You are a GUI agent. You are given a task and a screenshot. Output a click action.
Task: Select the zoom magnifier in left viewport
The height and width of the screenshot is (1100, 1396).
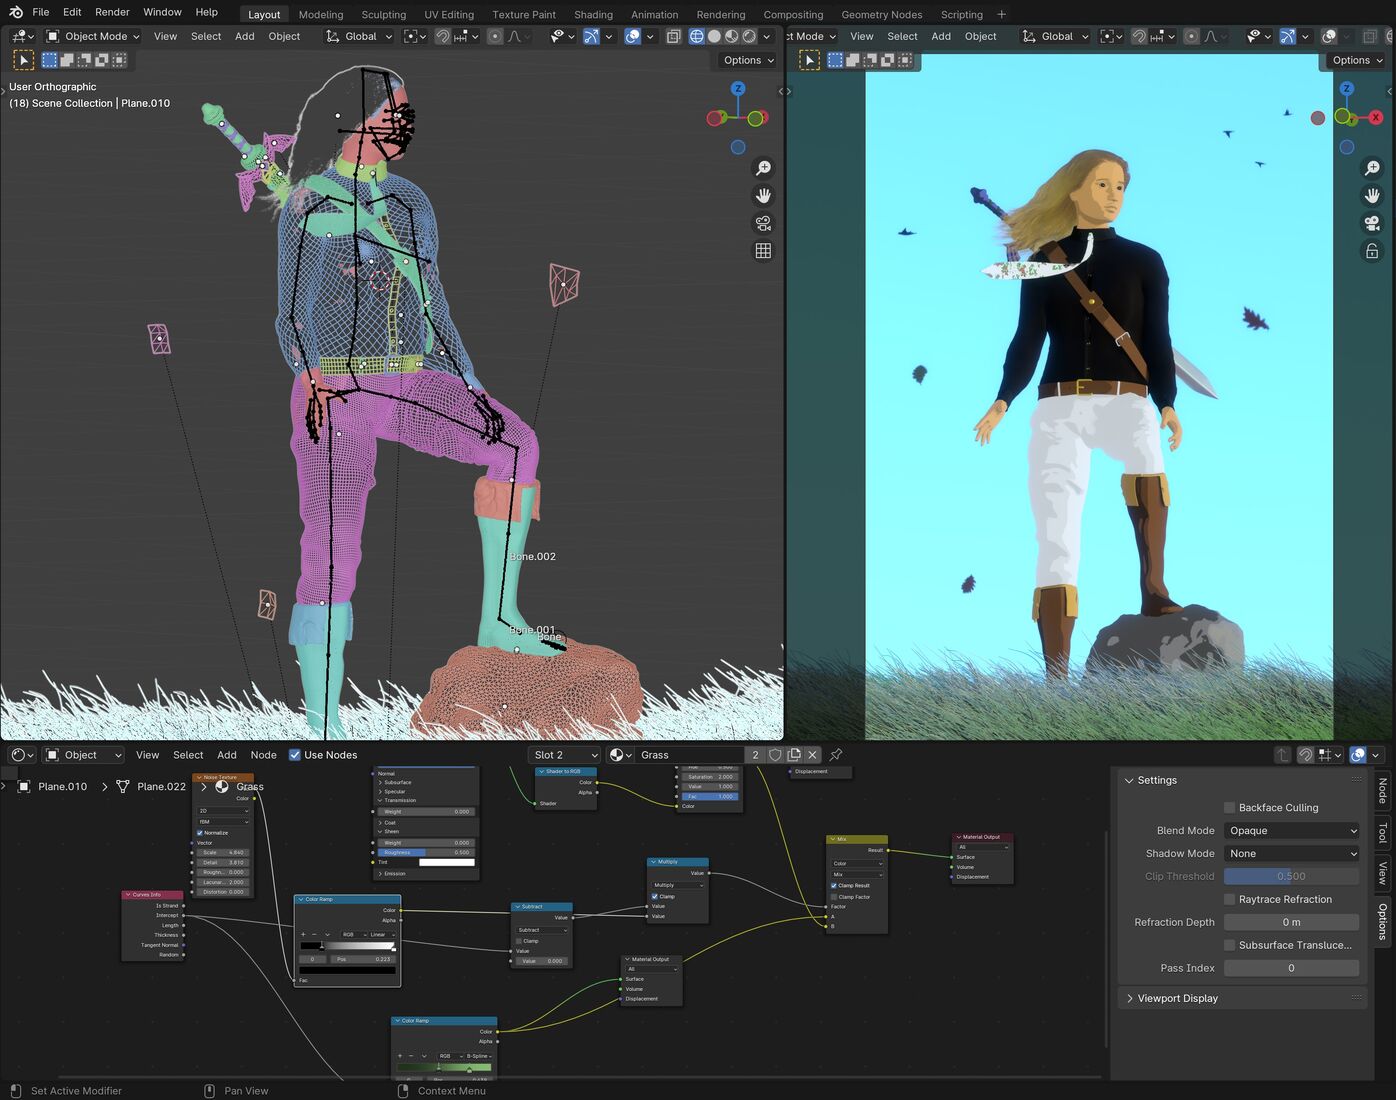pos(763,168)
